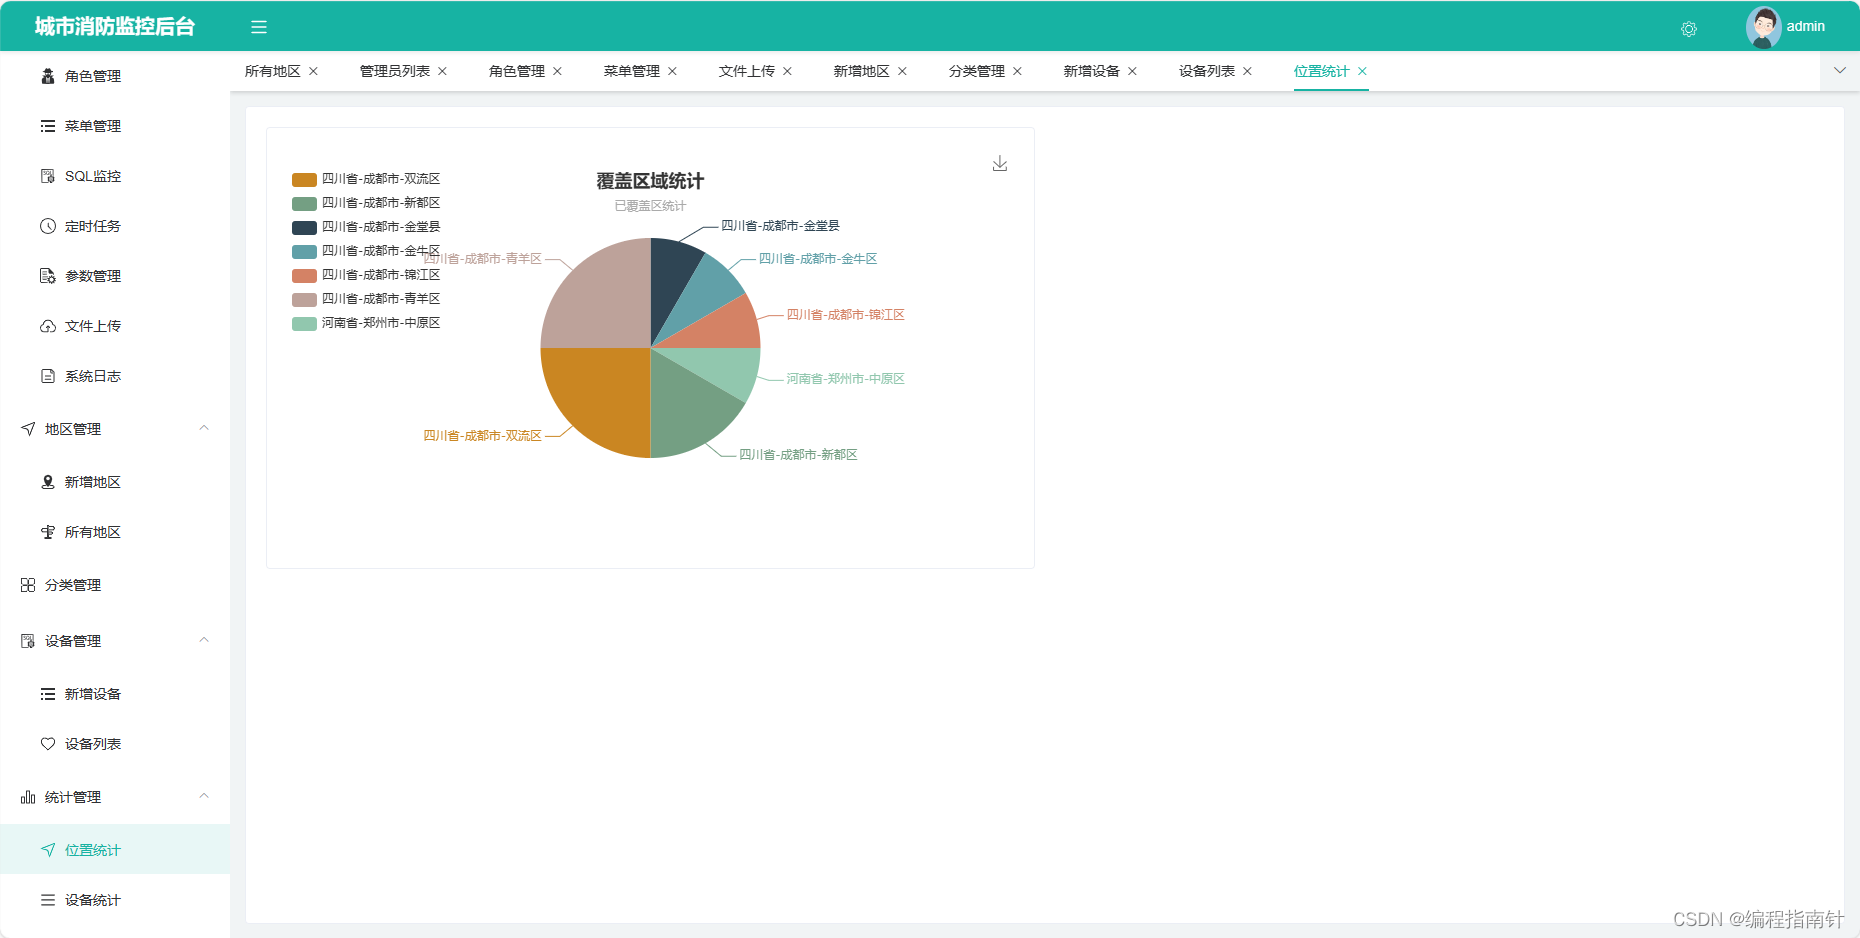Close the 设备列表 tab
Viewport: 1860px width, 938px height.
tap(1247, 71)
